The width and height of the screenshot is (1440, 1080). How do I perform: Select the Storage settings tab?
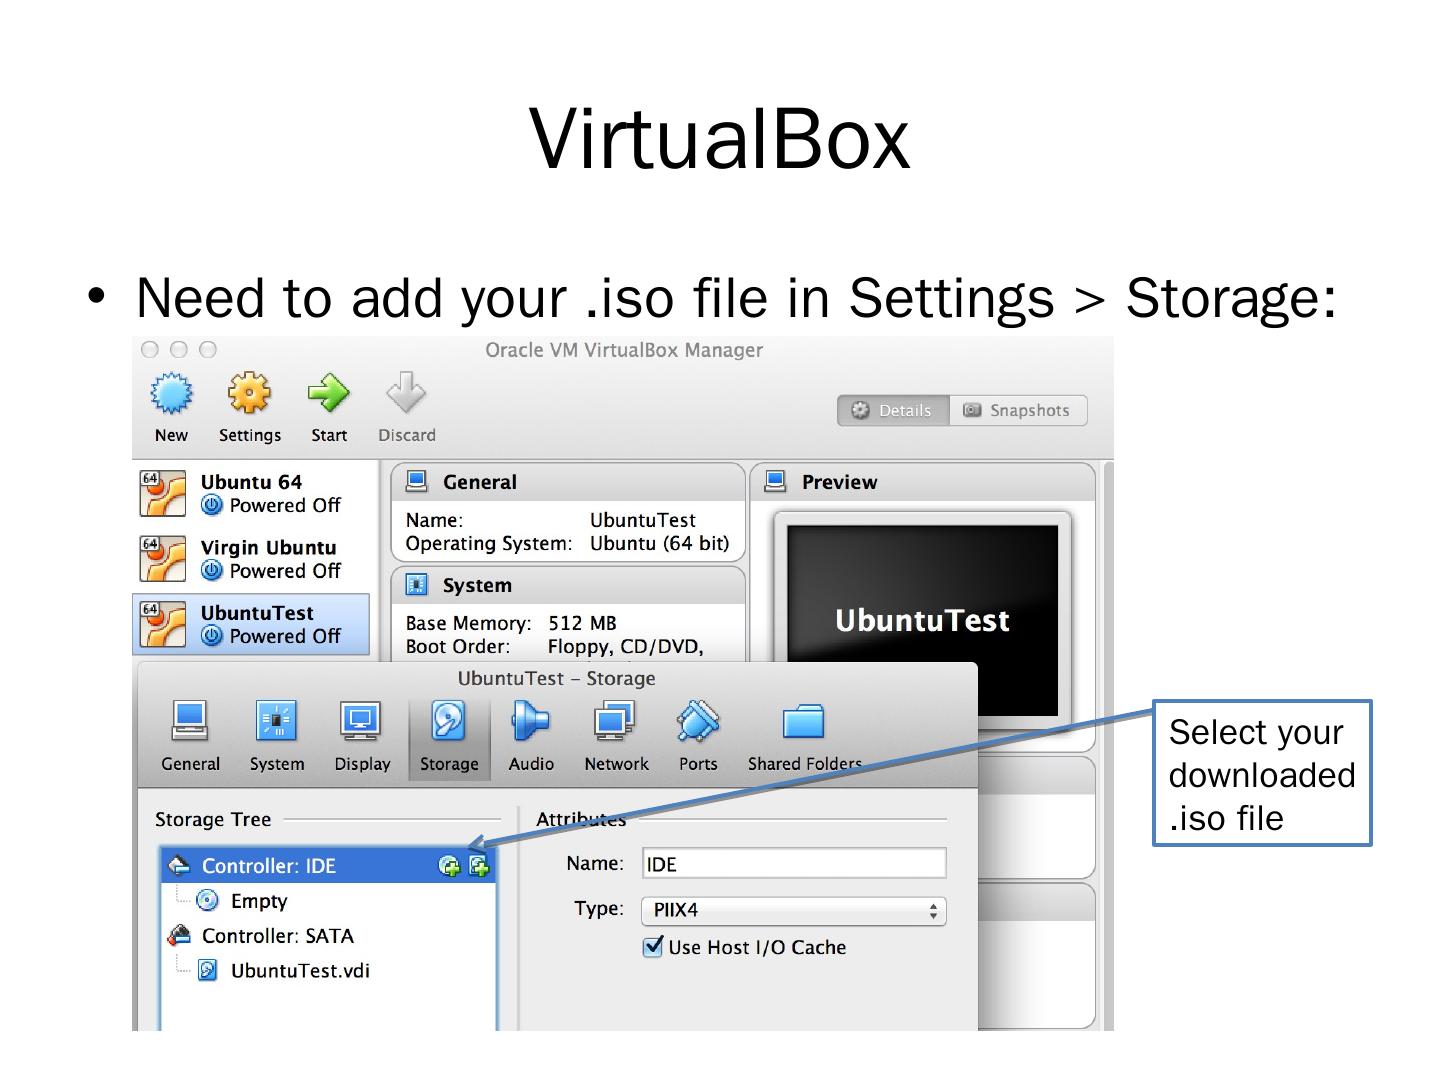pyautogui.click(x=449, y=736)
